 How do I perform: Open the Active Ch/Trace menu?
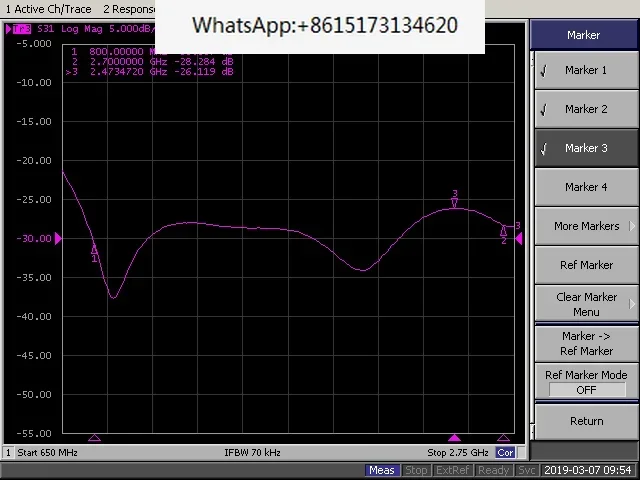50,9
